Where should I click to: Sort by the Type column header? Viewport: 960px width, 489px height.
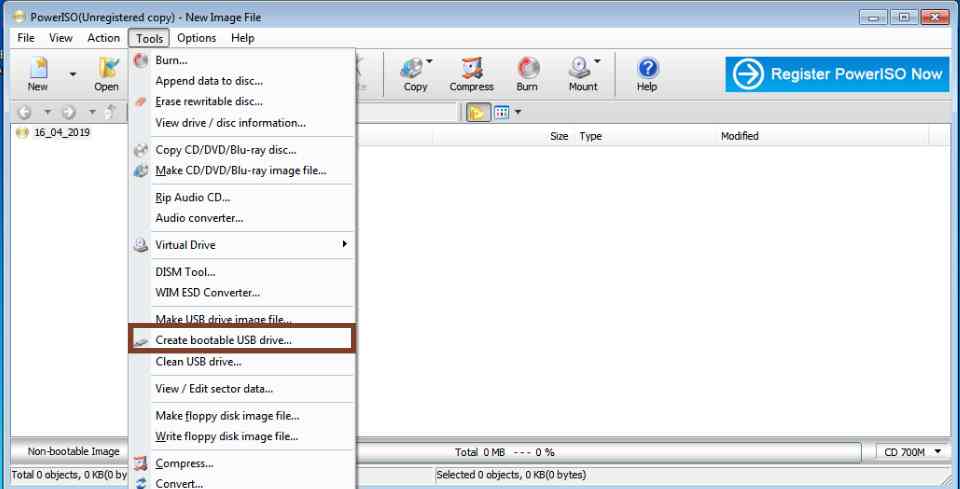coord(590,136)
